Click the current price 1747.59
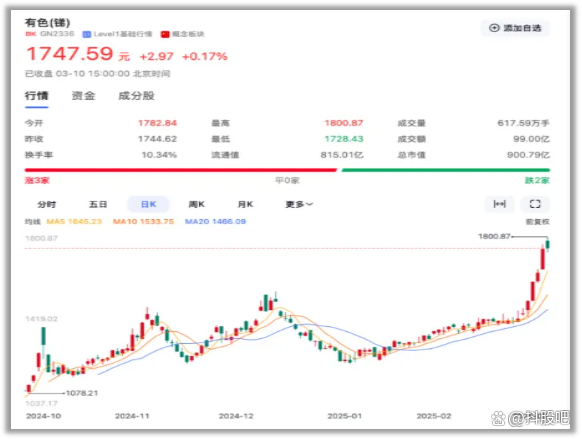 (69, 54)
